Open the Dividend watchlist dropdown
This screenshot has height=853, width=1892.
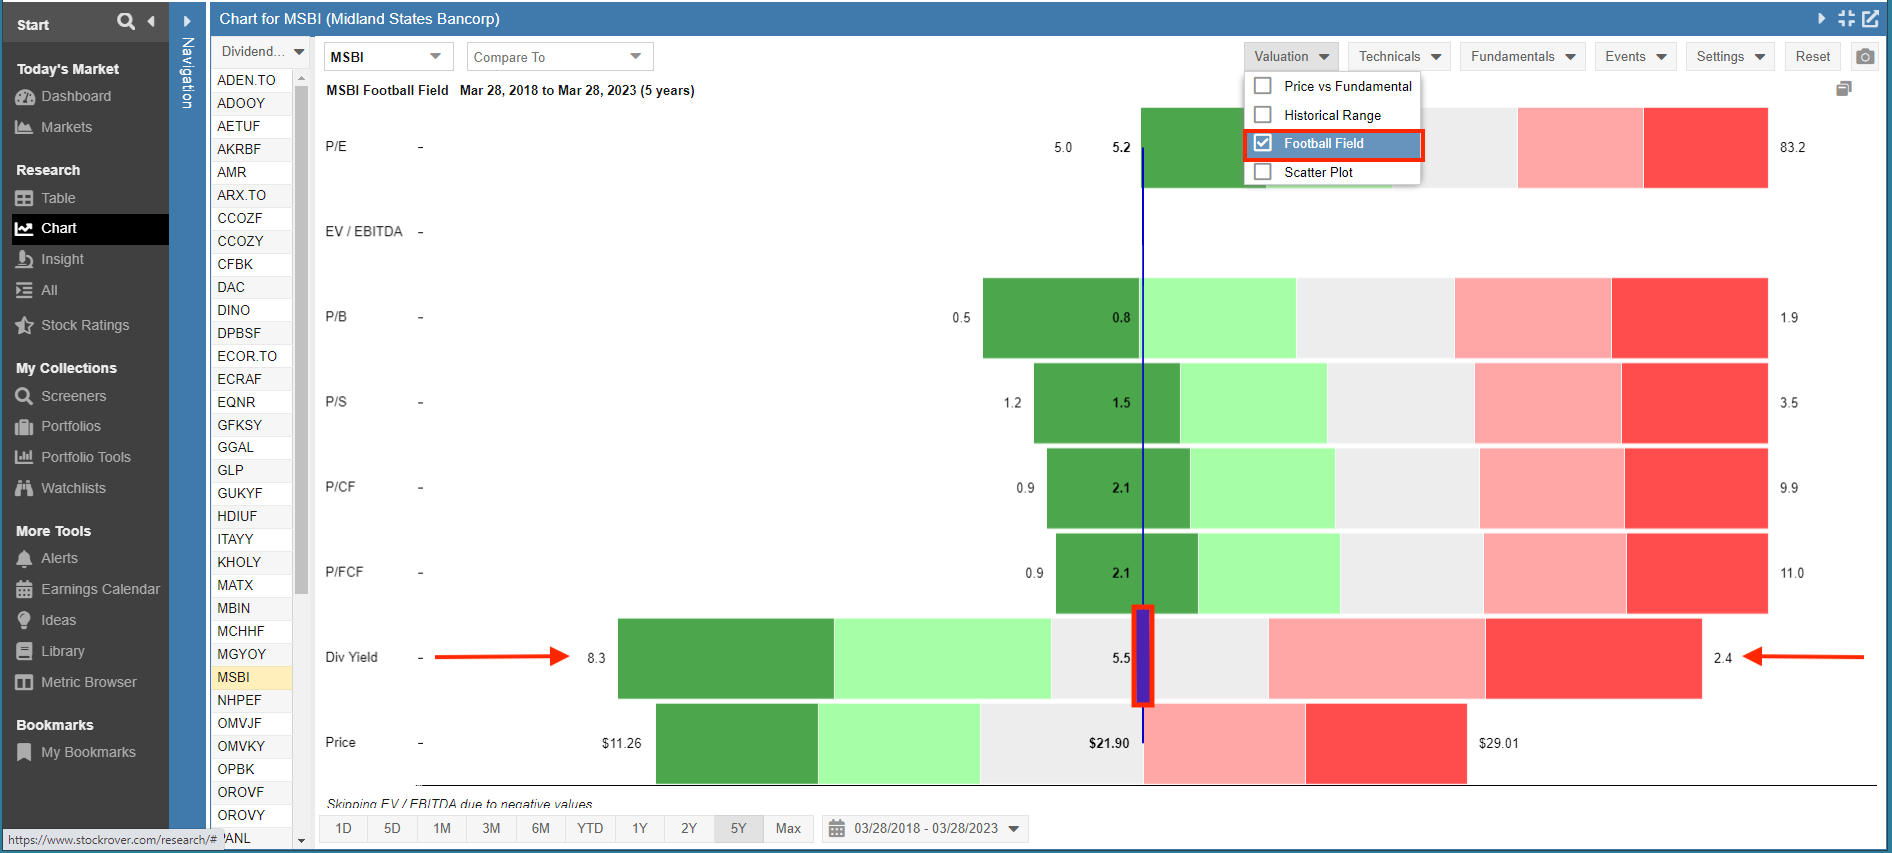(x=262, y=52)
